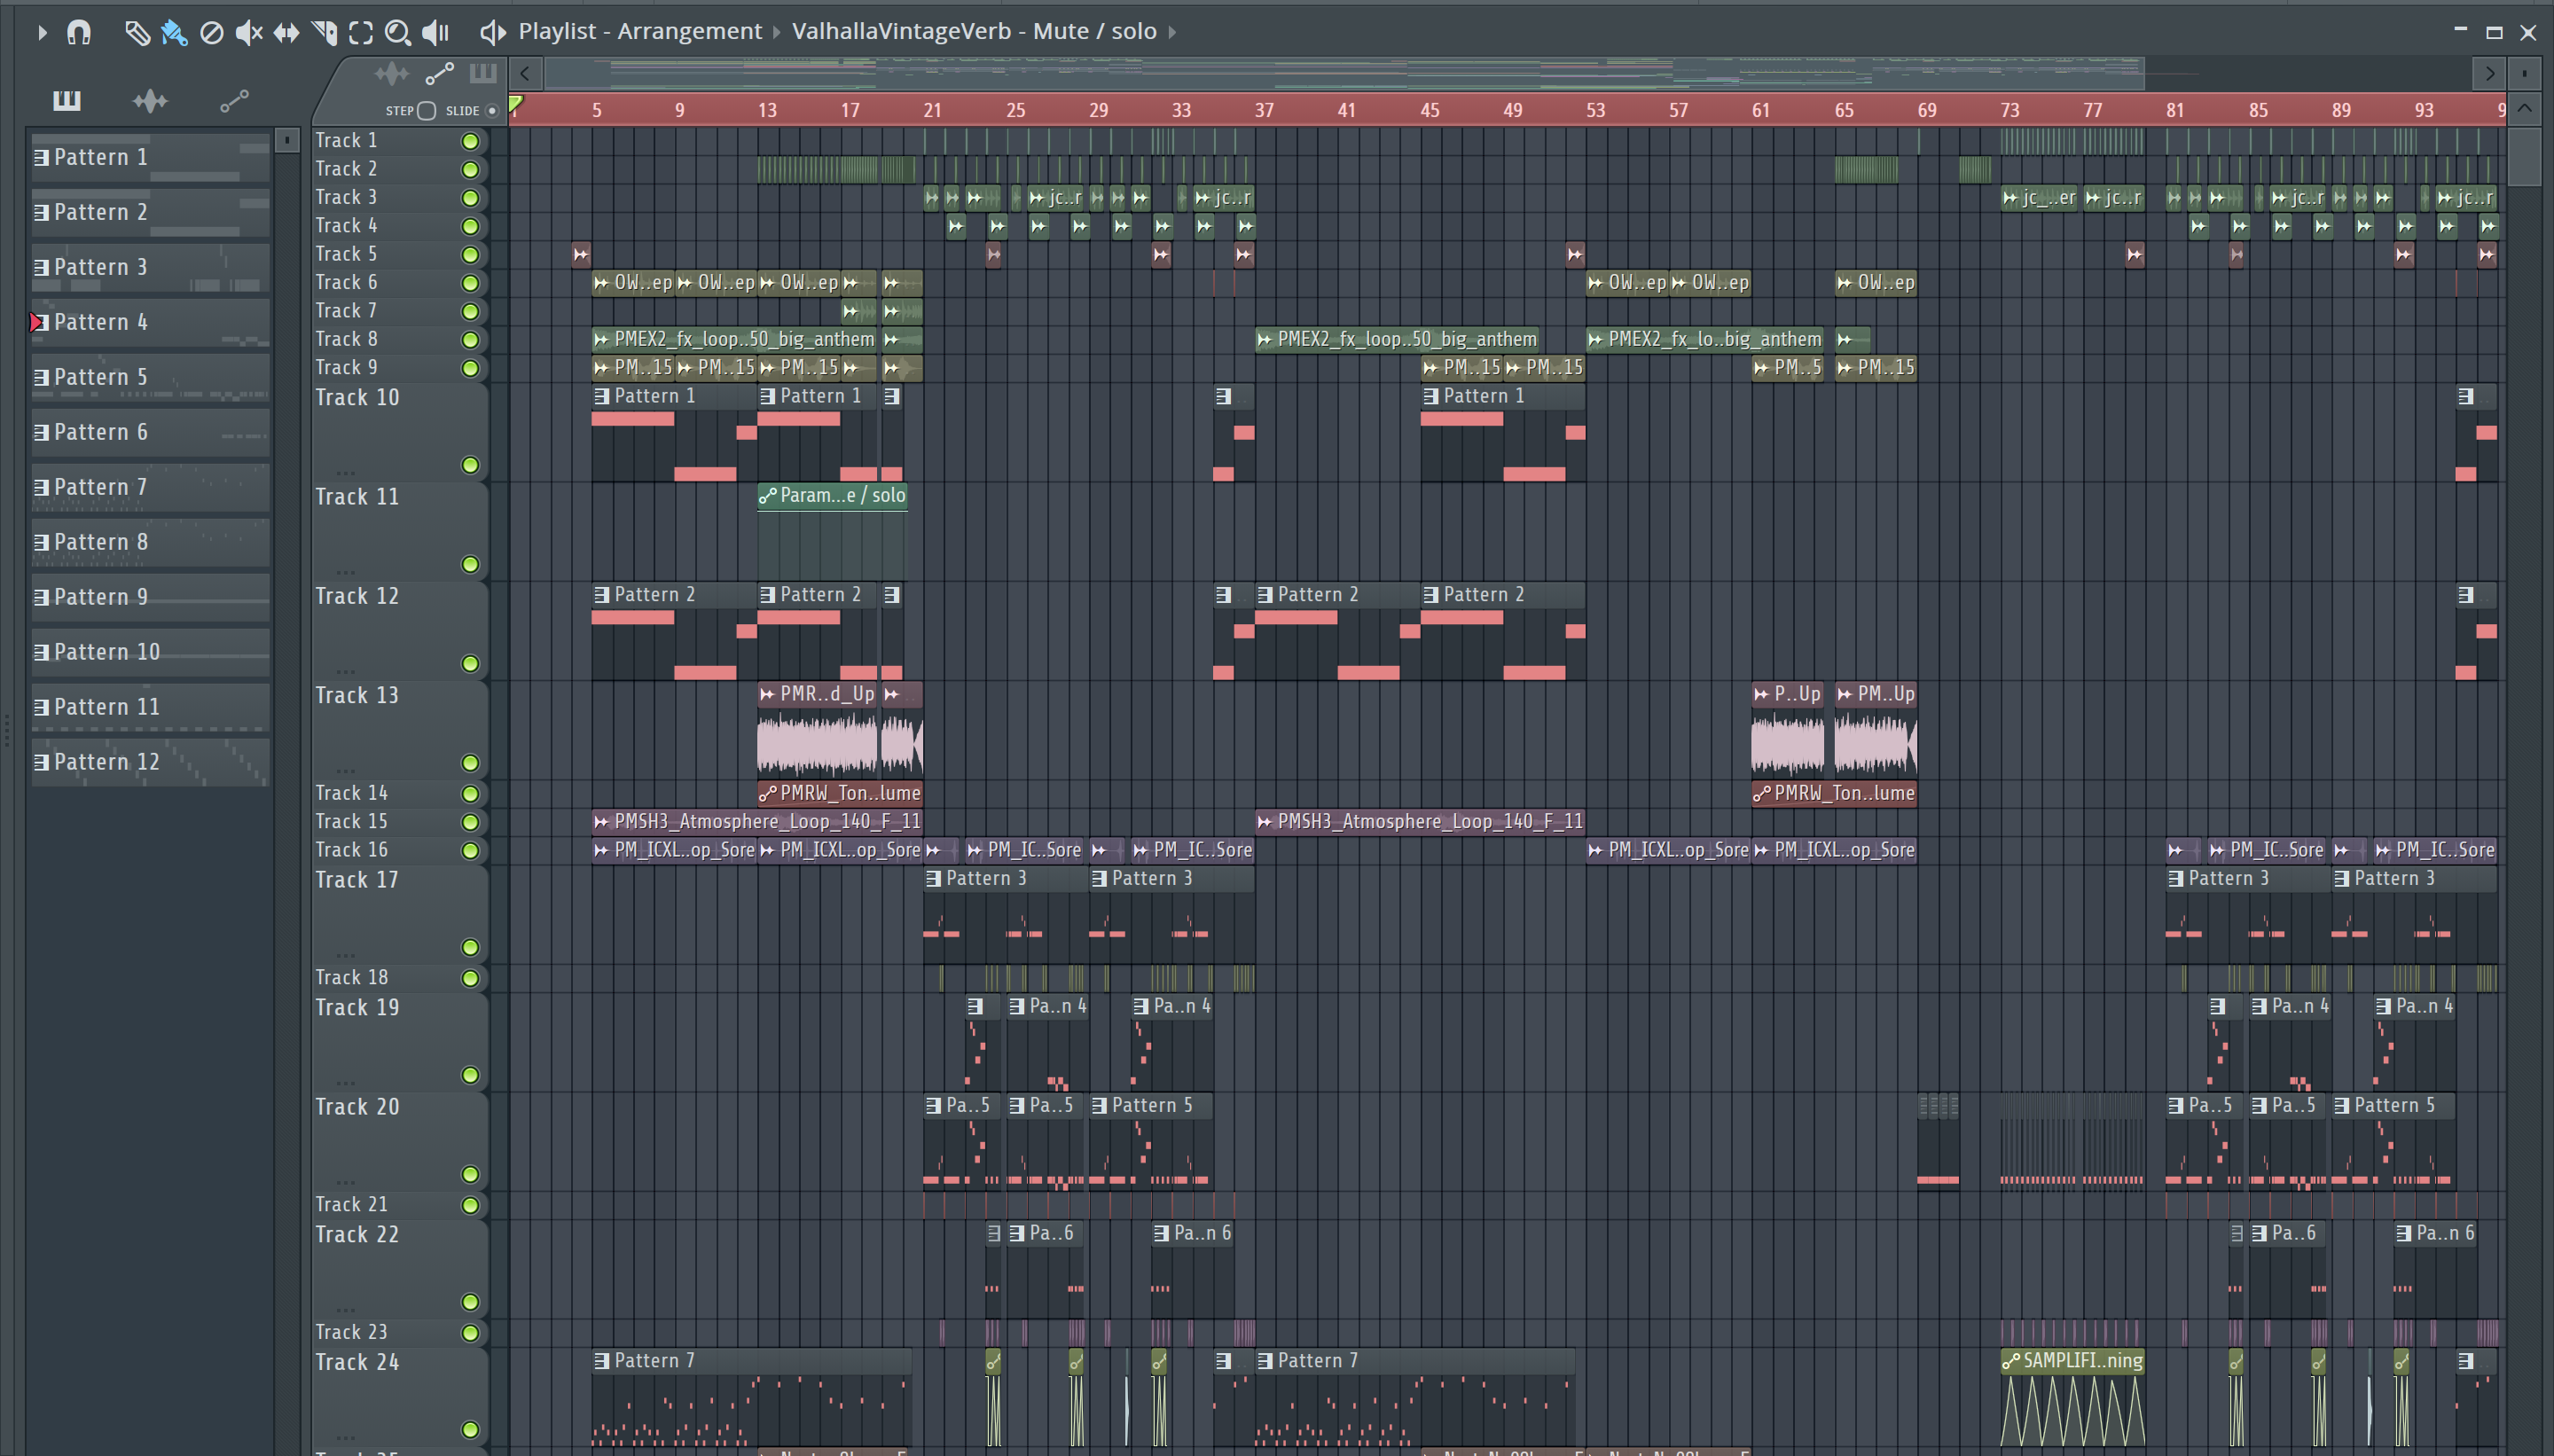The height and width of the screenshot is (1456, 2554).
Task: Select Pattern 11 in the picker
Action: coord(150,707)
